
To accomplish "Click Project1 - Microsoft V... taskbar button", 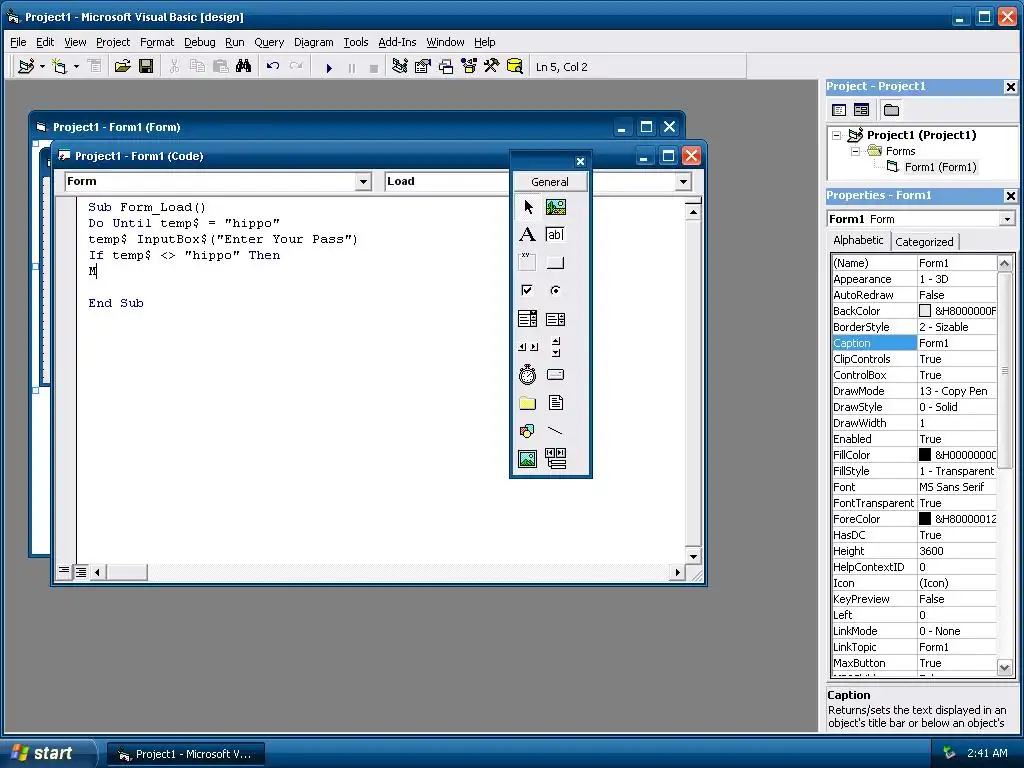I will (185, 754).
